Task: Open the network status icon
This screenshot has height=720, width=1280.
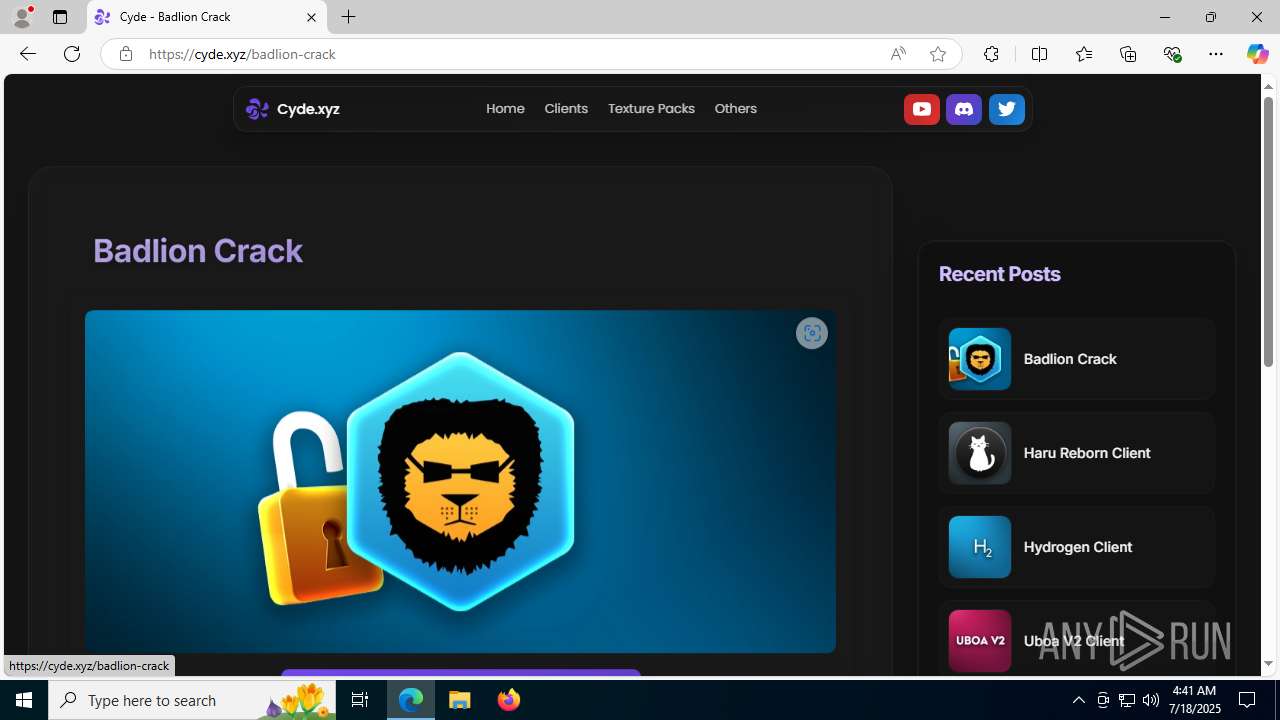Action: coord(1127,700)
